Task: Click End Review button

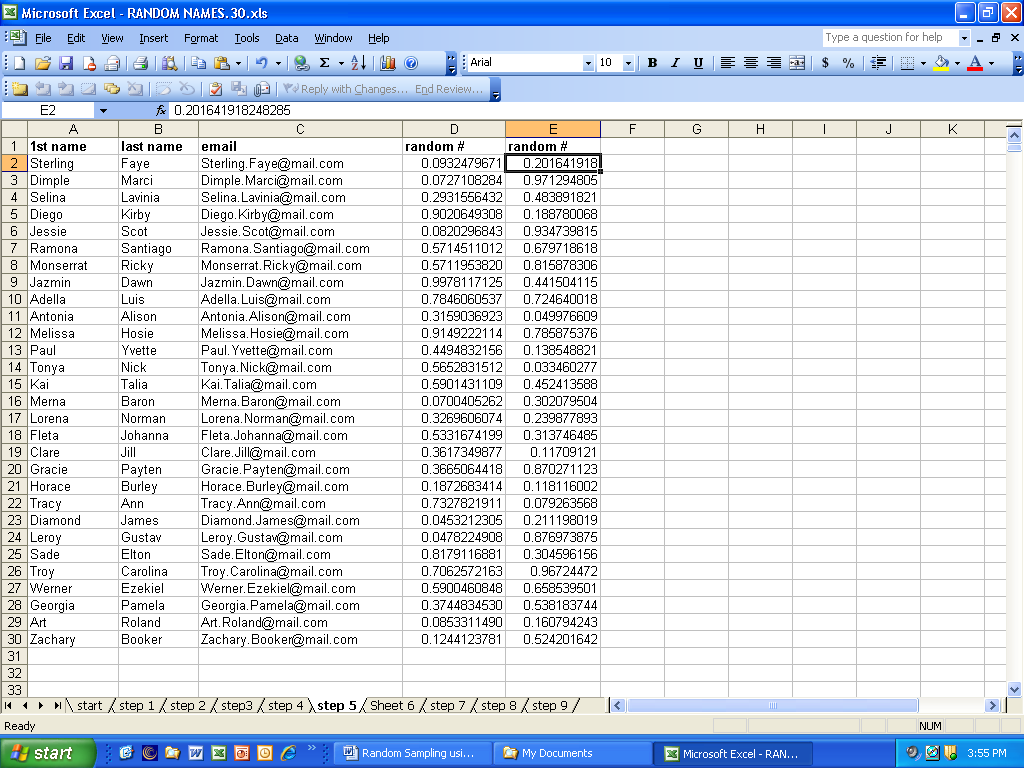Action: click(449, 89)
